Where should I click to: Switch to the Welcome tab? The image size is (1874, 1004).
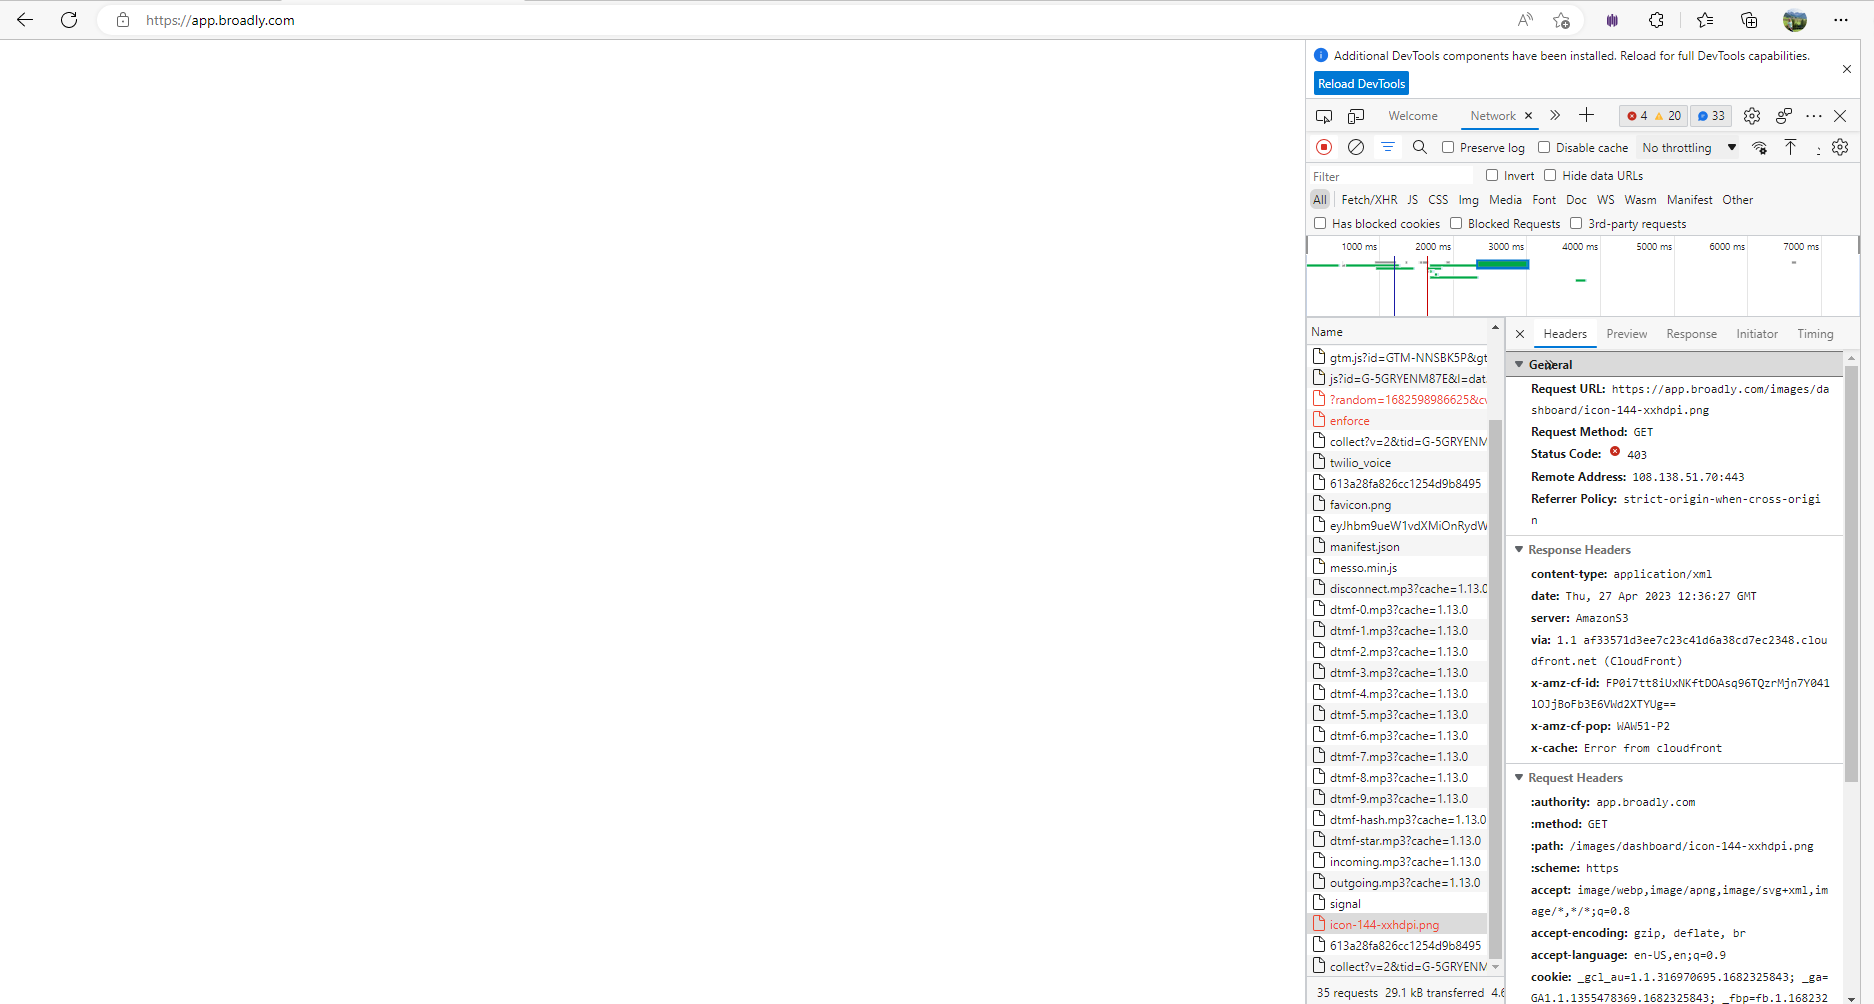[x=1413, y=116]
